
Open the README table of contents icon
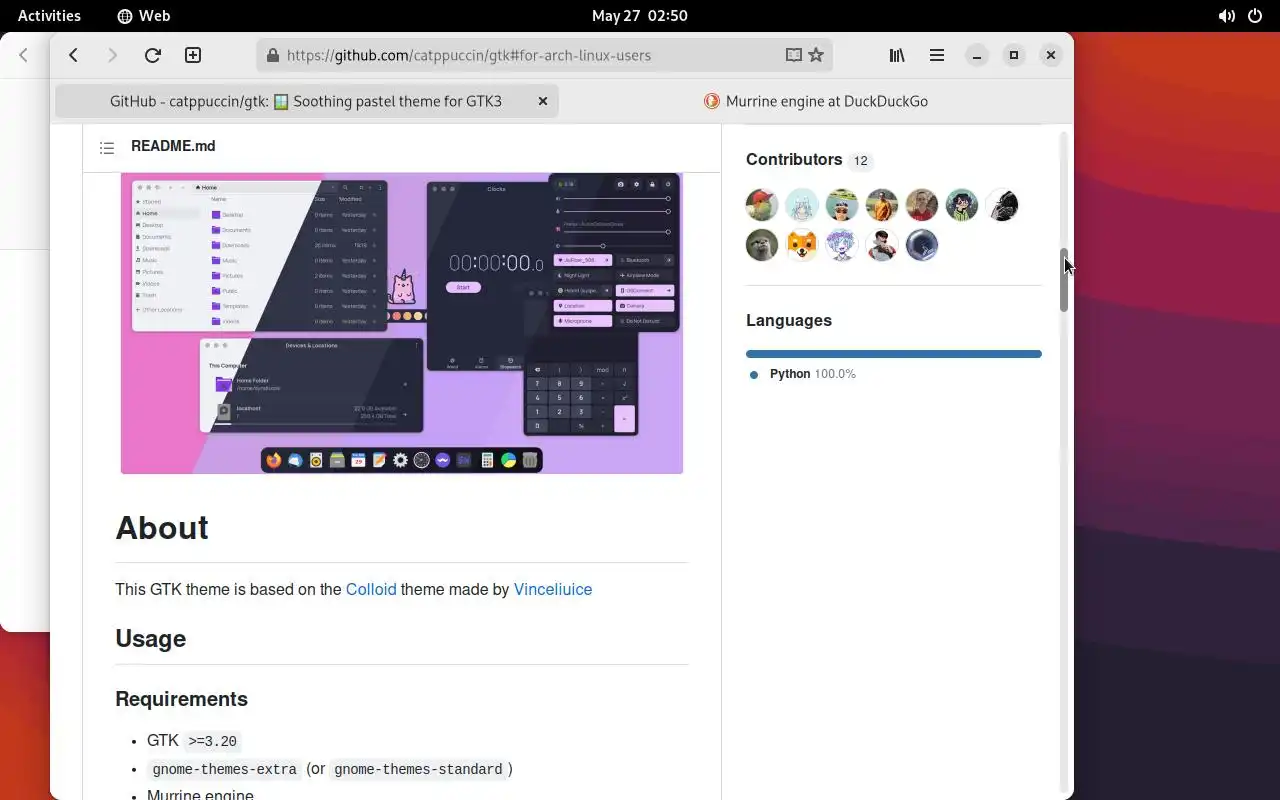(x=107, y=147)
